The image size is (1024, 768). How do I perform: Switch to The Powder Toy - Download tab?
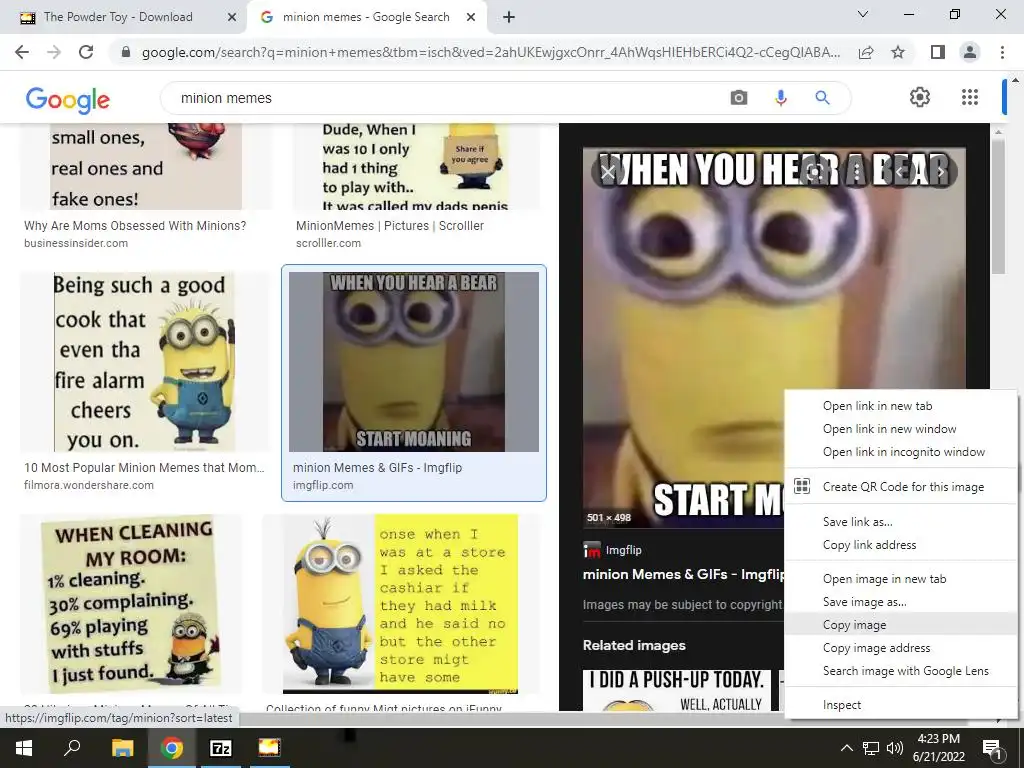point(118,17)
